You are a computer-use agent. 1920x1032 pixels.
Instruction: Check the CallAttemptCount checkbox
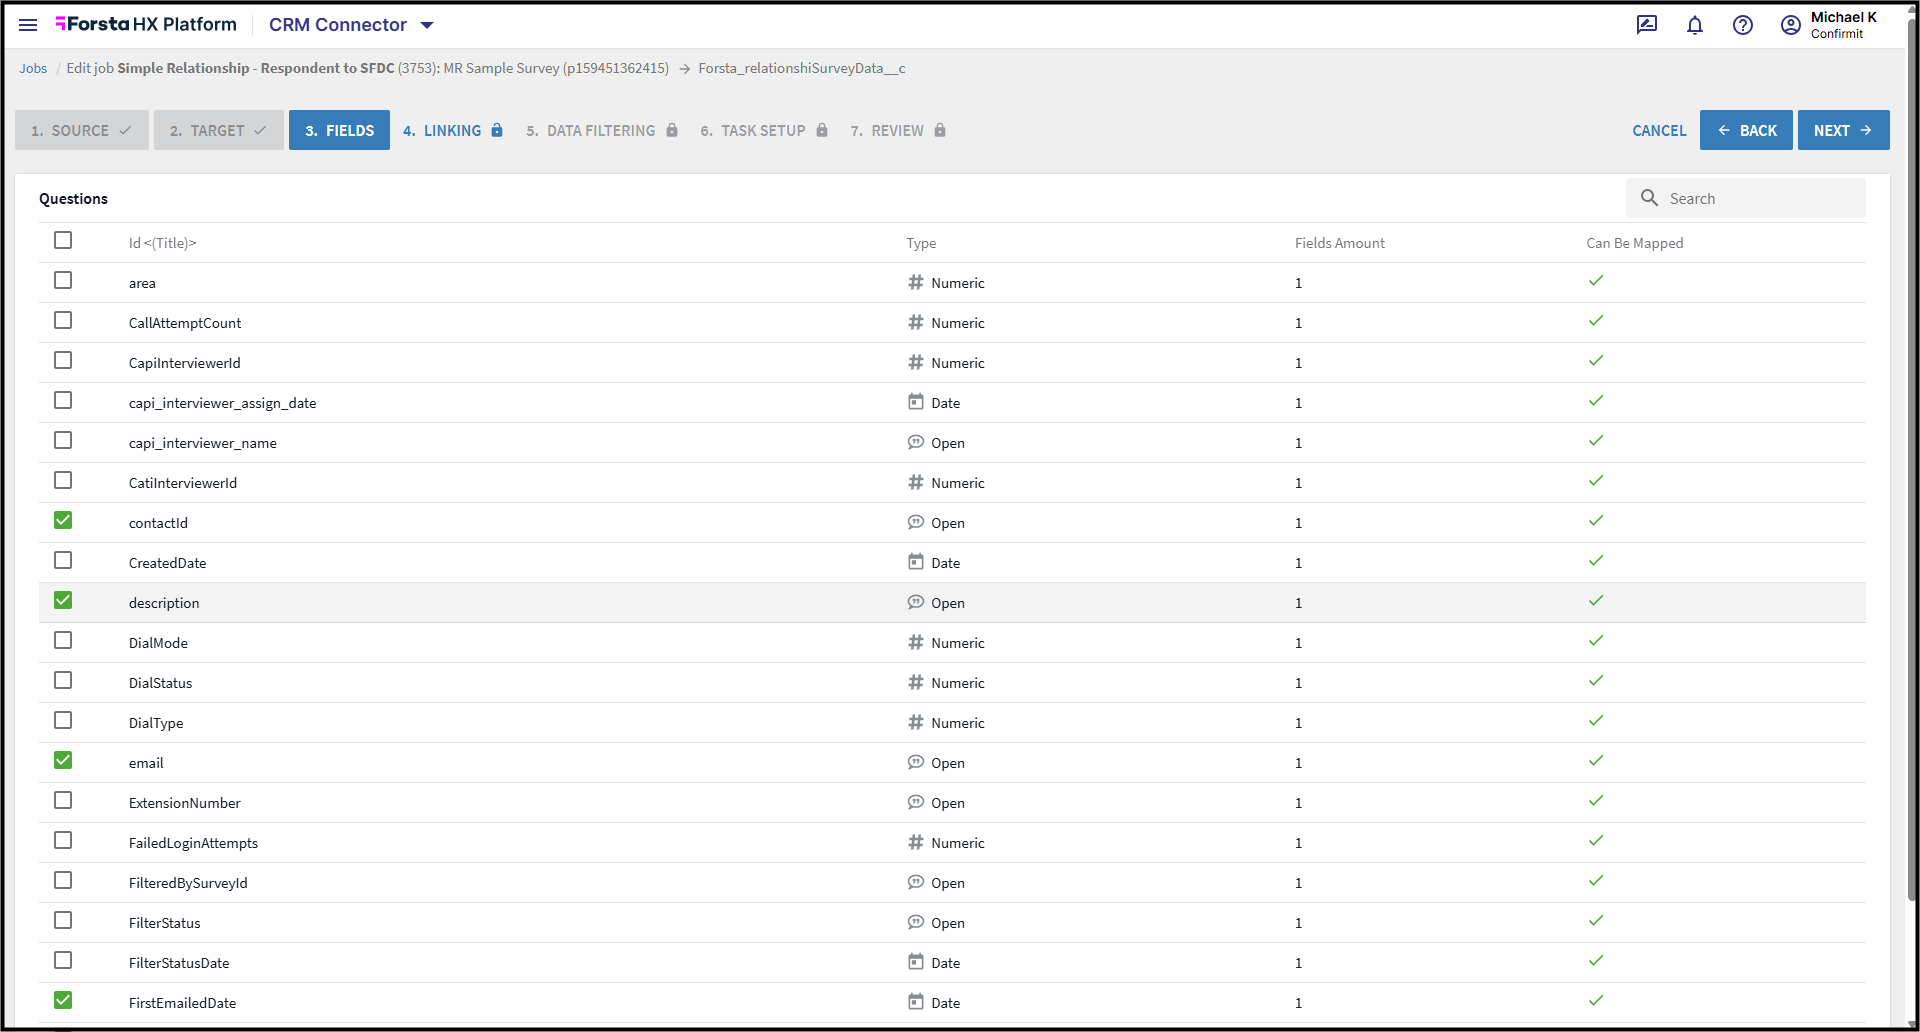pos(63,320)
